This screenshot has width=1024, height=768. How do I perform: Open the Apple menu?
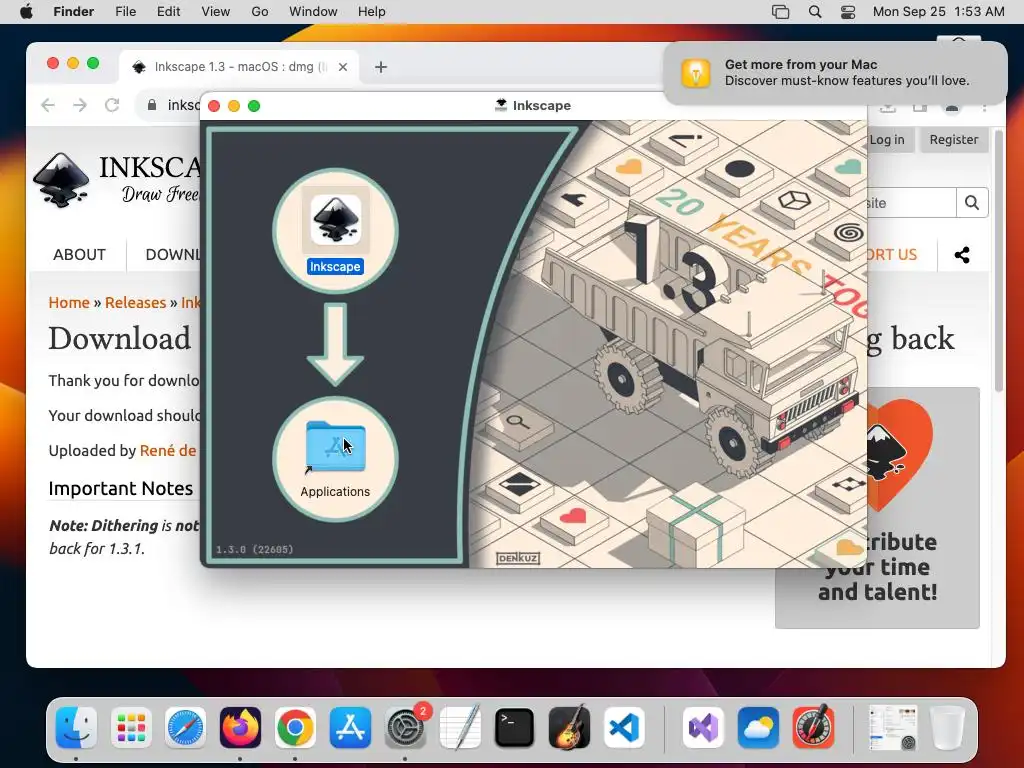coord(26,11)
